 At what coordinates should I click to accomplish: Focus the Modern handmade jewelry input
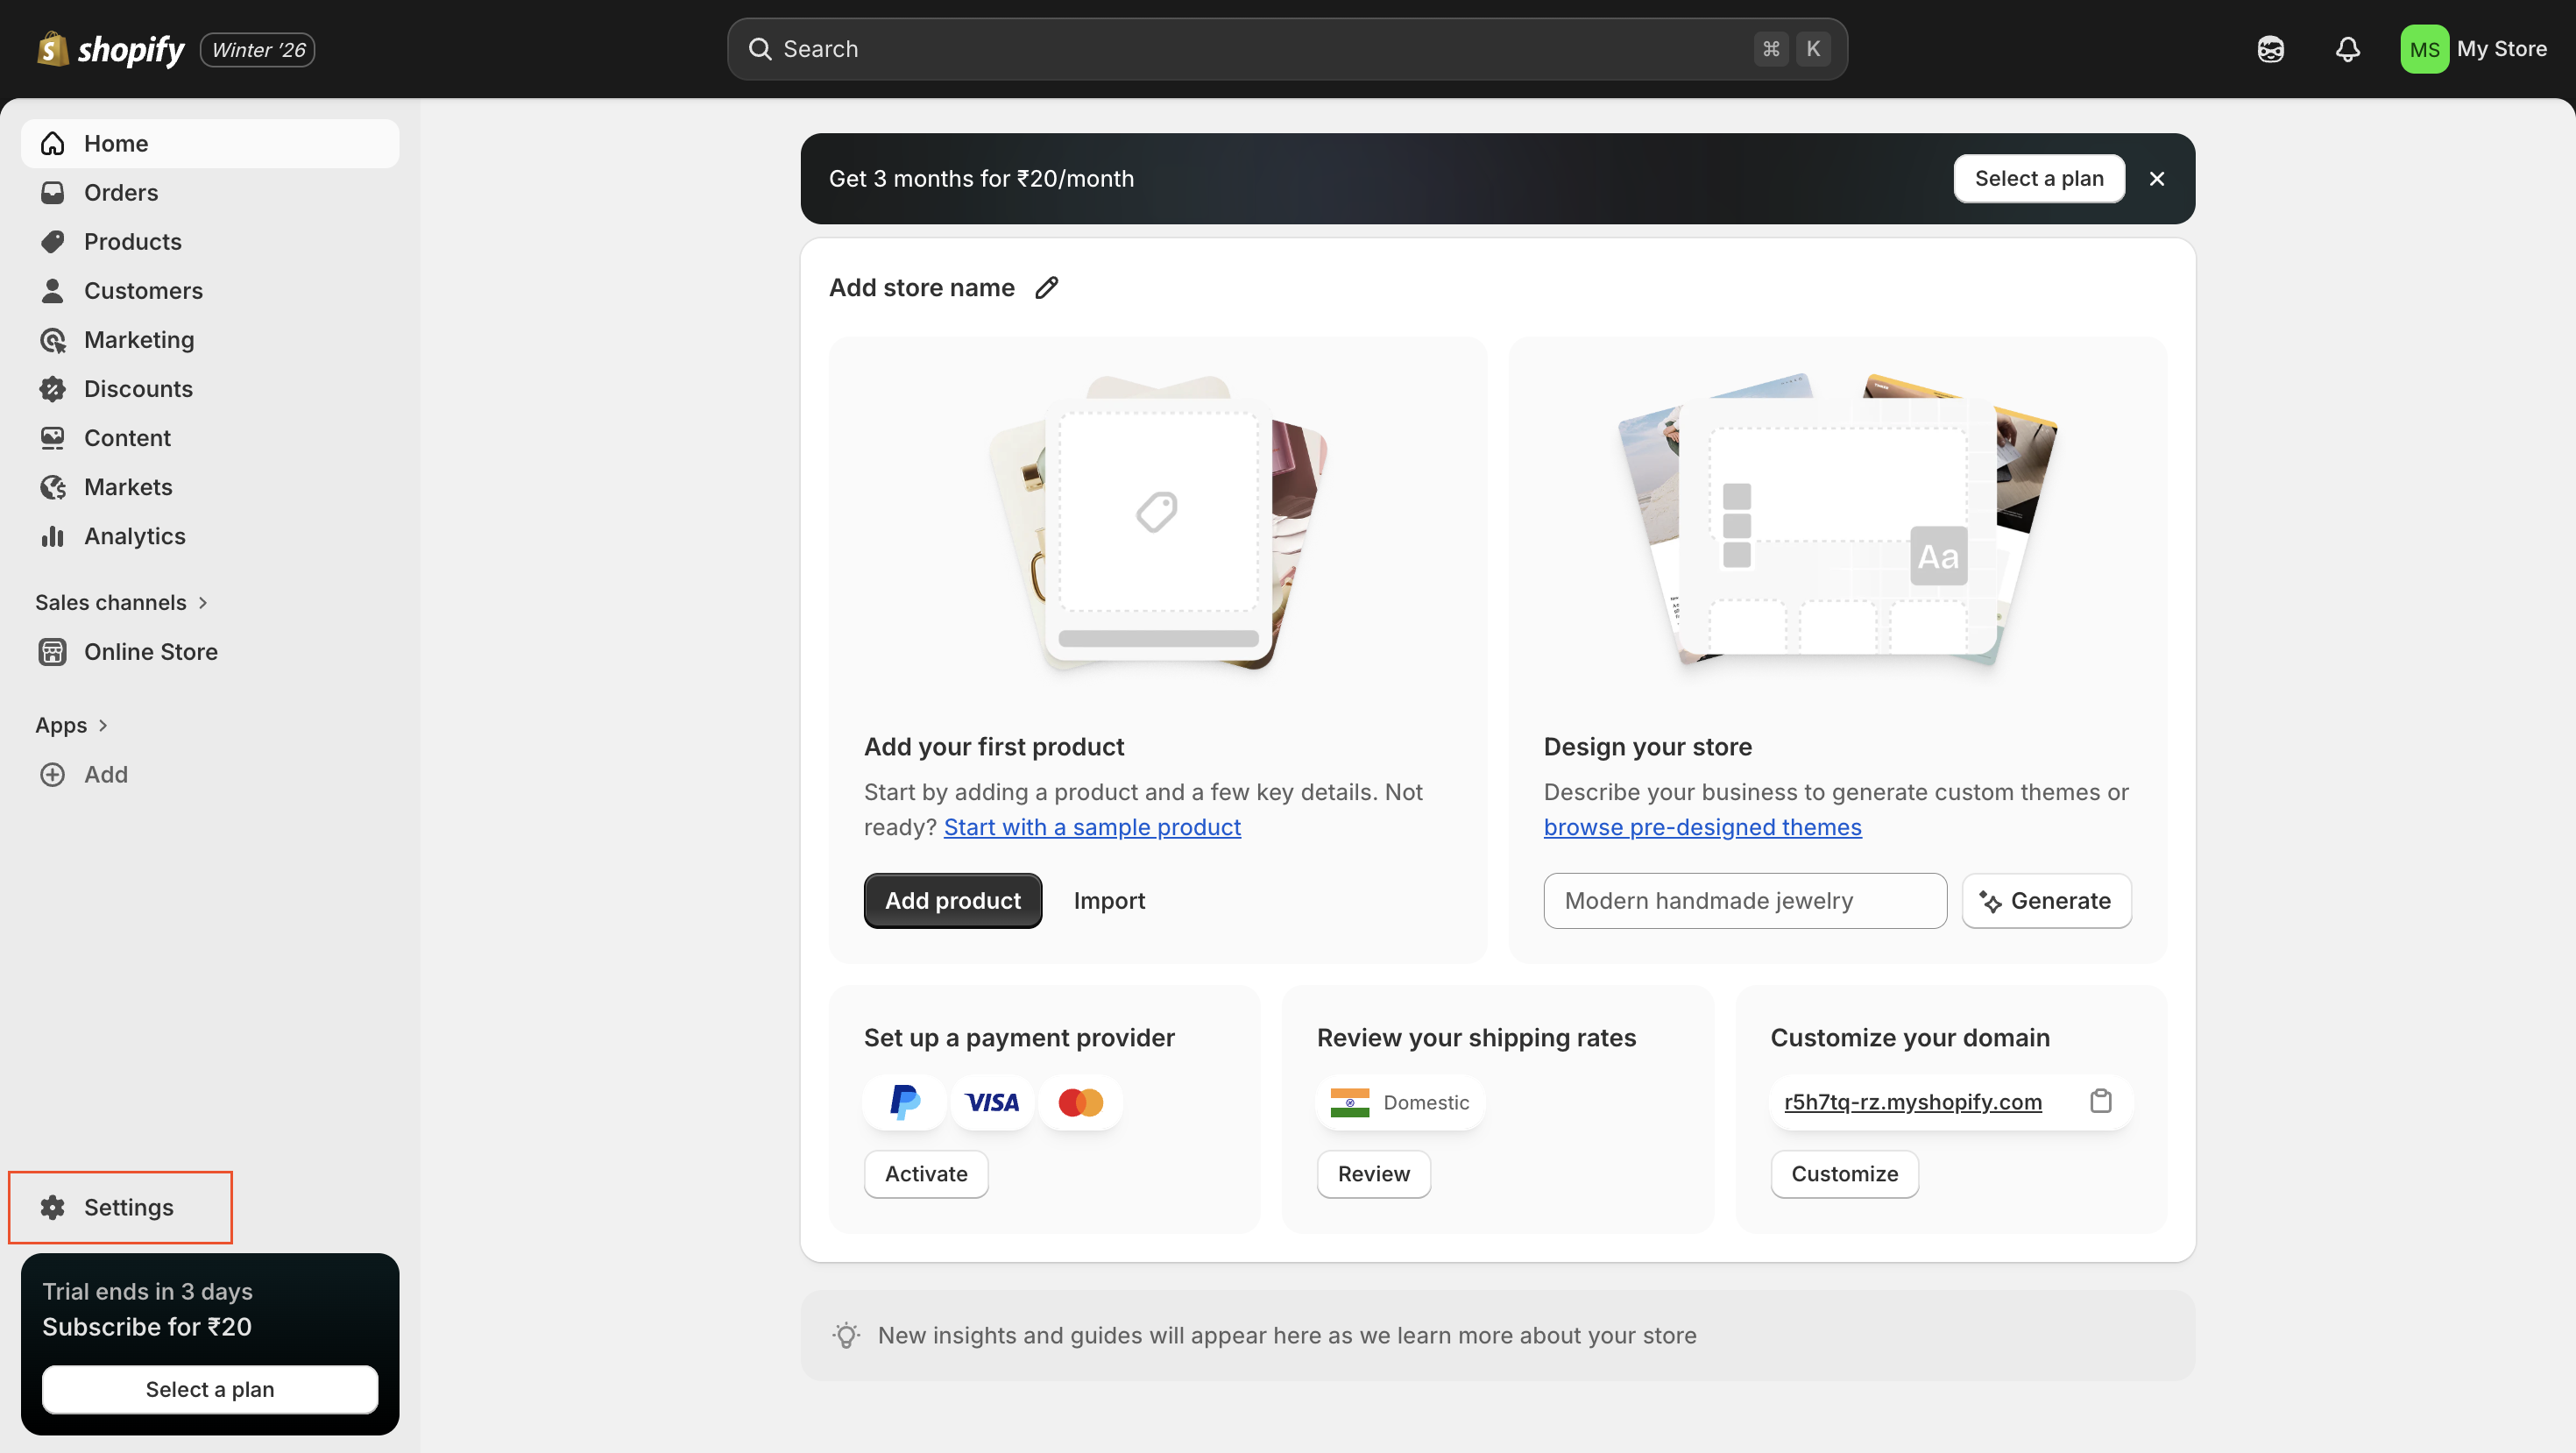(x=1745, y=900)
